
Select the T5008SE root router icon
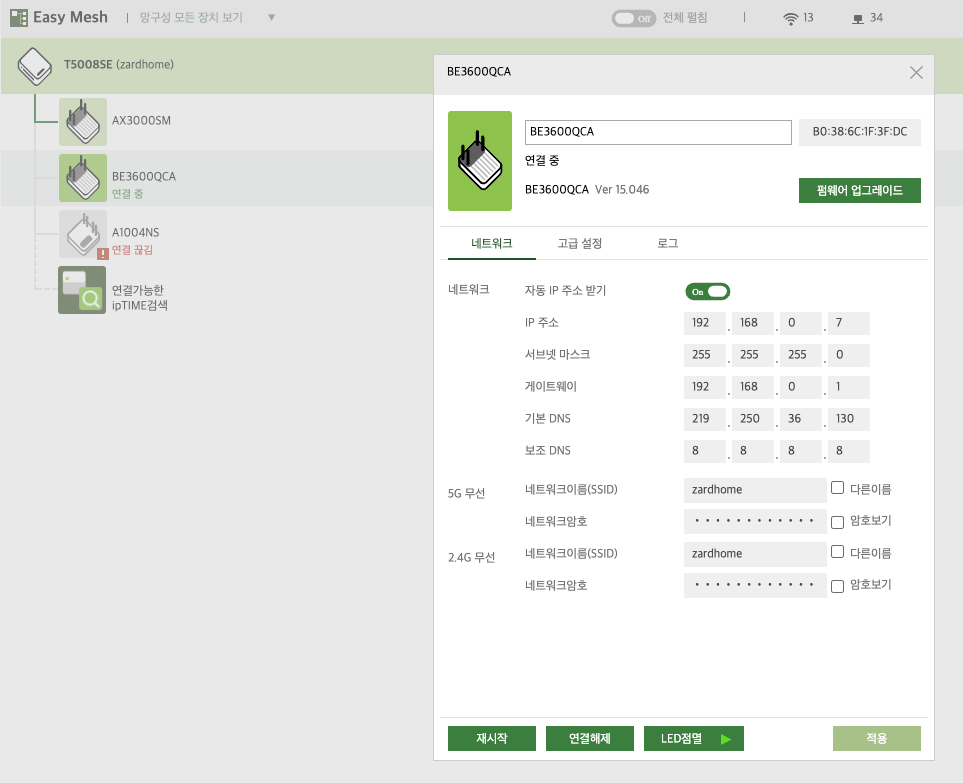tap(34, 66)
